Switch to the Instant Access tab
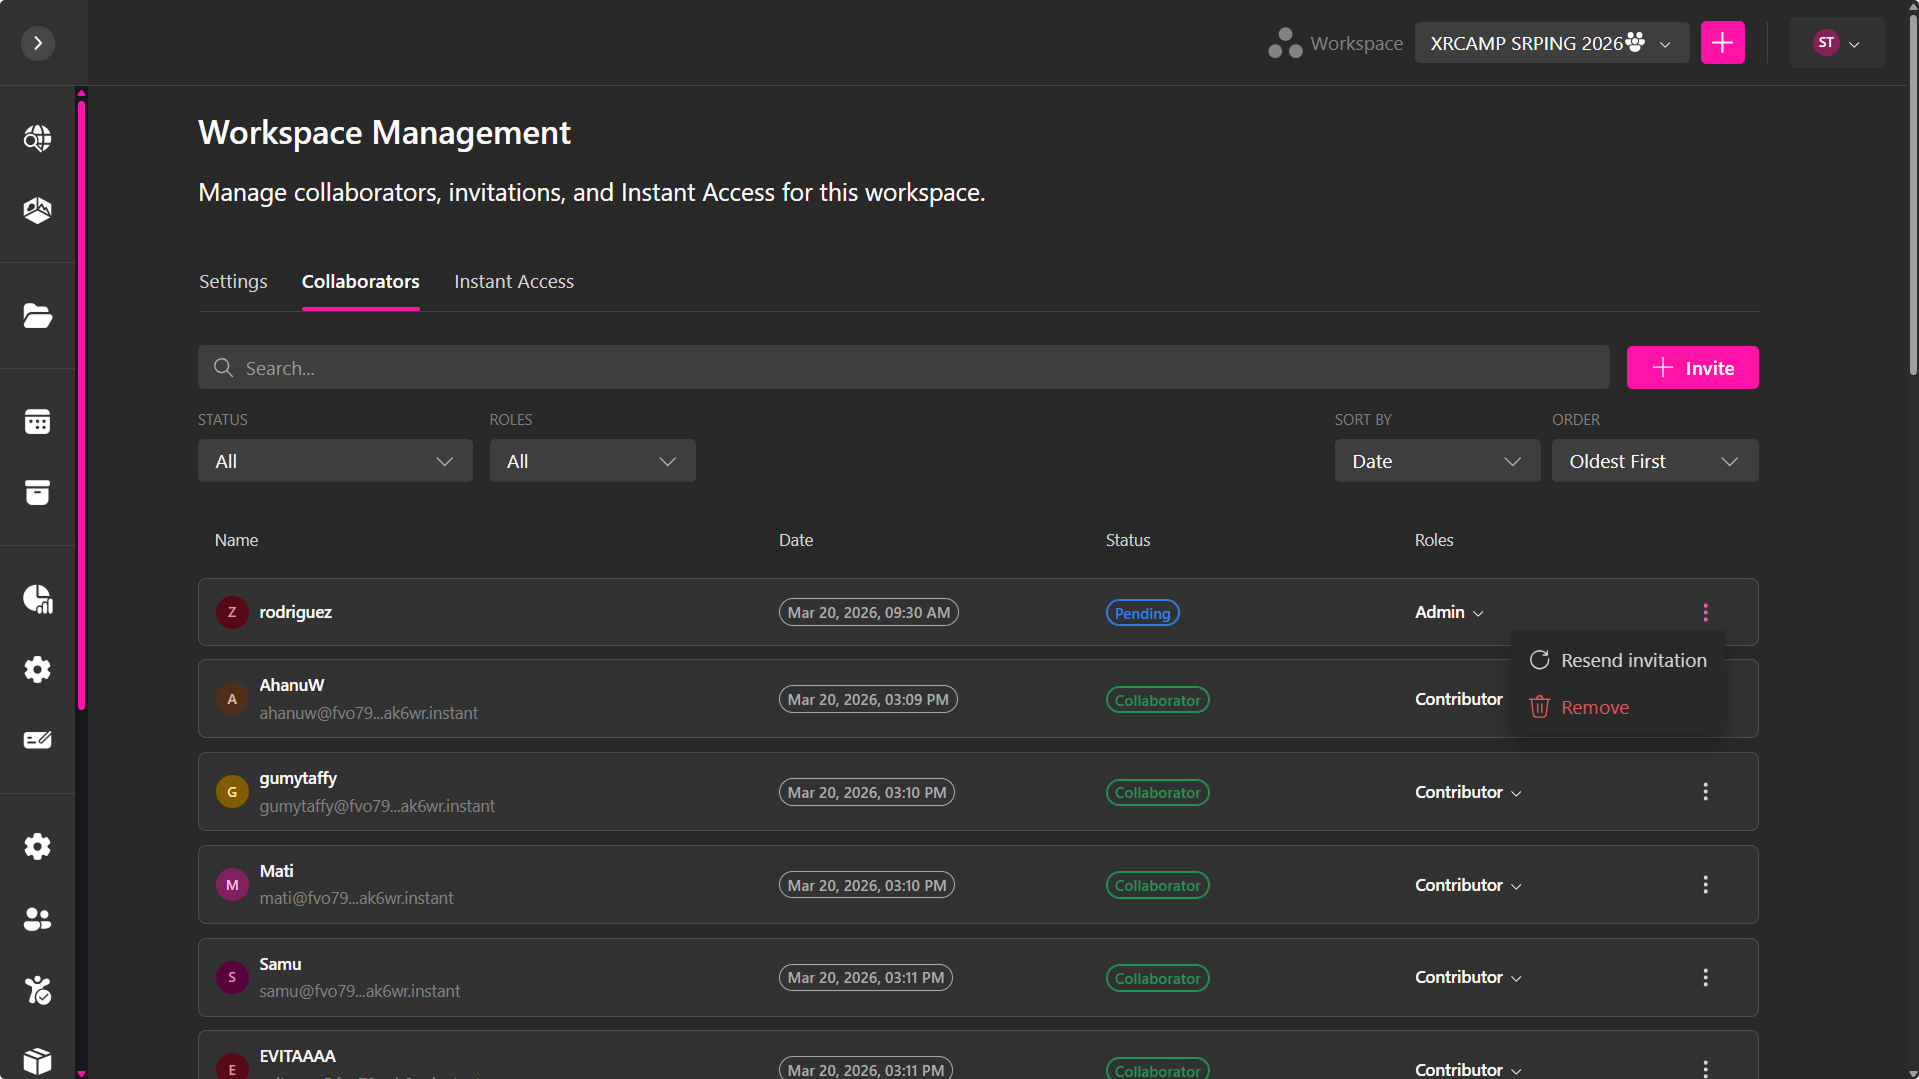The image size is (1919, 1079). pyautogui.click(x=514, y=282)
